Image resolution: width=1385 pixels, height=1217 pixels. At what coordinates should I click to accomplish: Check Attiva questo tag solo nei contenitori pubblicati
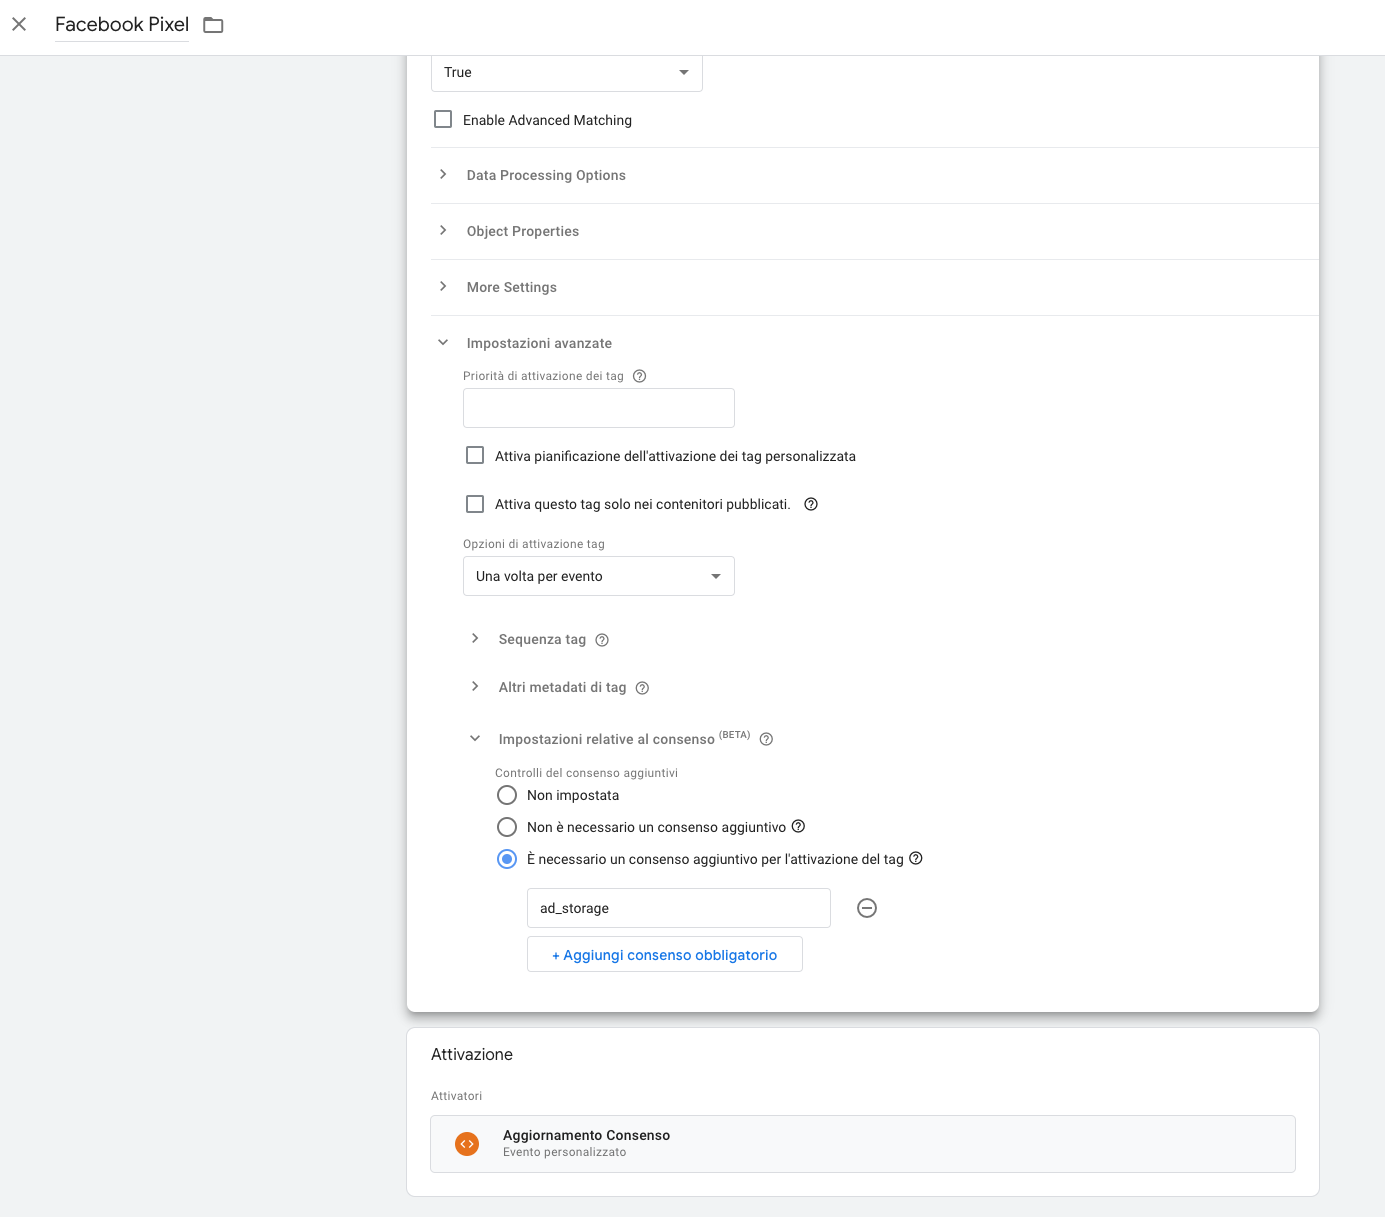click(x=475, y=504)
